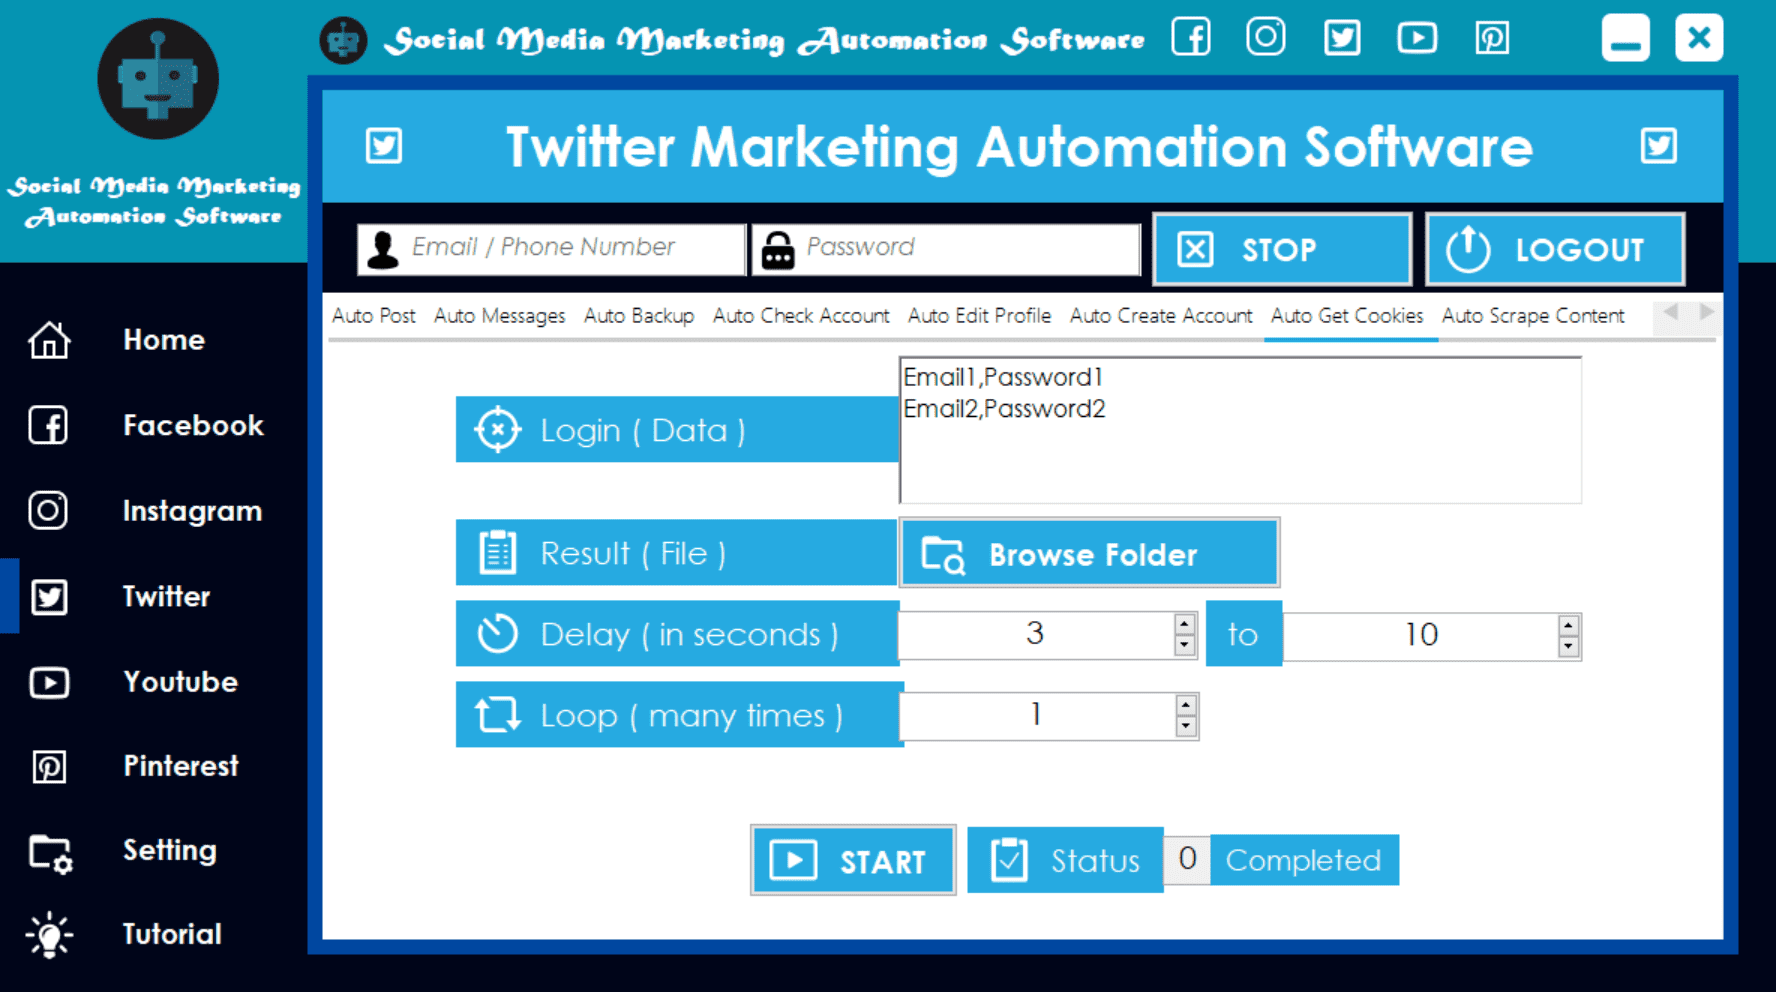This screenshot has width=1776, height=992.
Task: Click the large robot logo in sidebar
Action: click(x=158, y=79)
